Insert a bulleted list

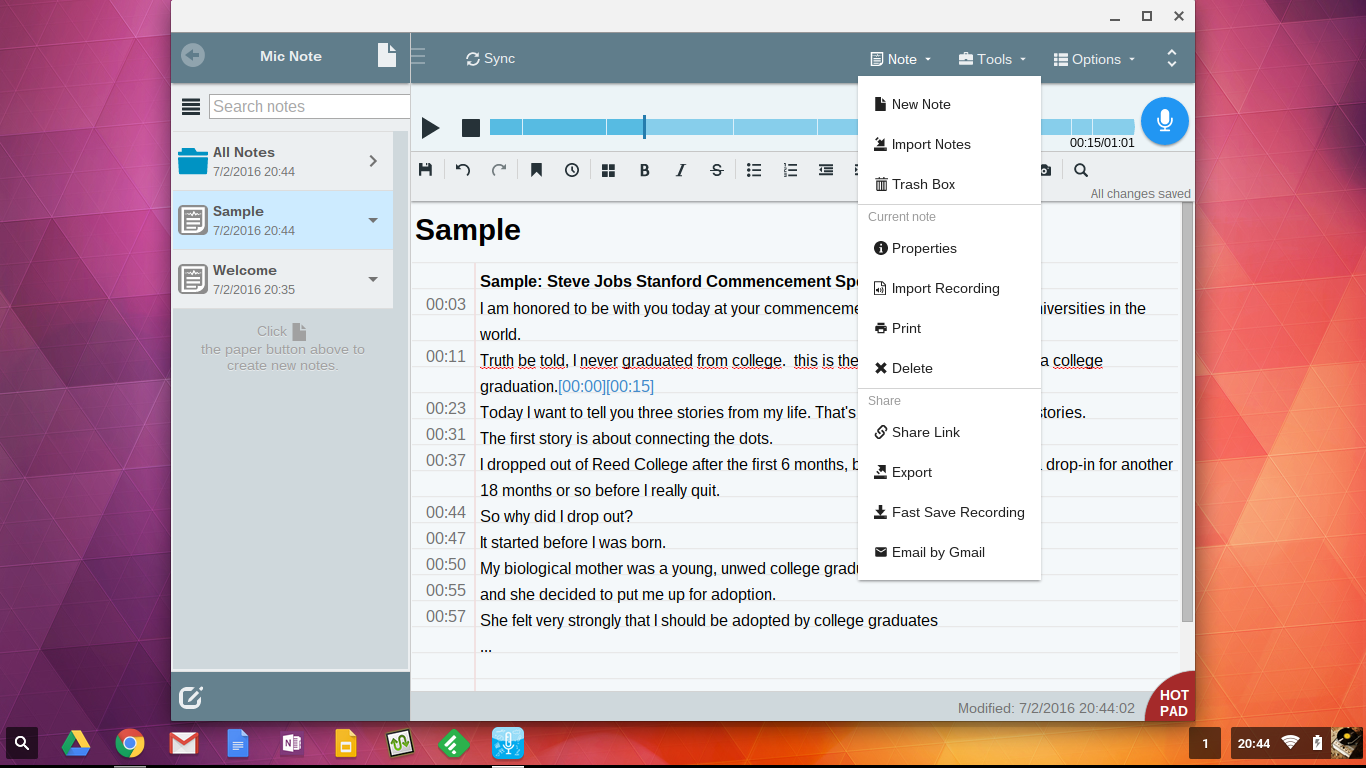click(754, 170)
